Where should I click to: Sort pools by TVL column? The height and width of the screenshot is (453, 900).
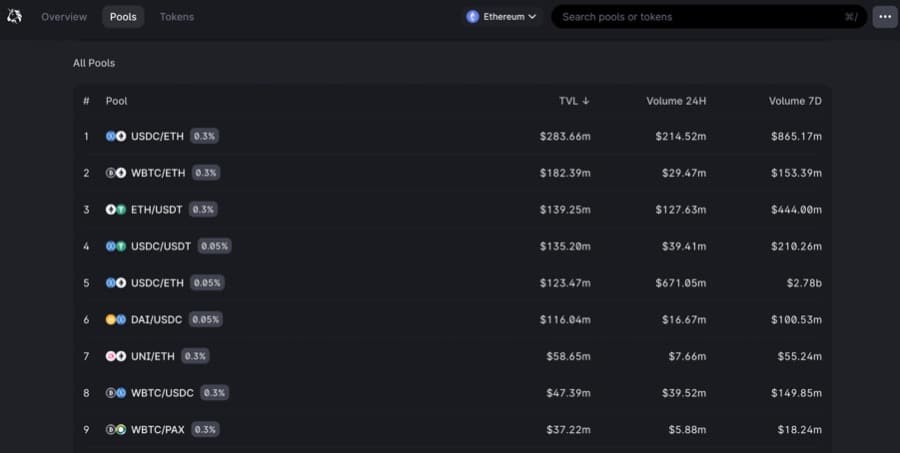(x=574, y=101)
